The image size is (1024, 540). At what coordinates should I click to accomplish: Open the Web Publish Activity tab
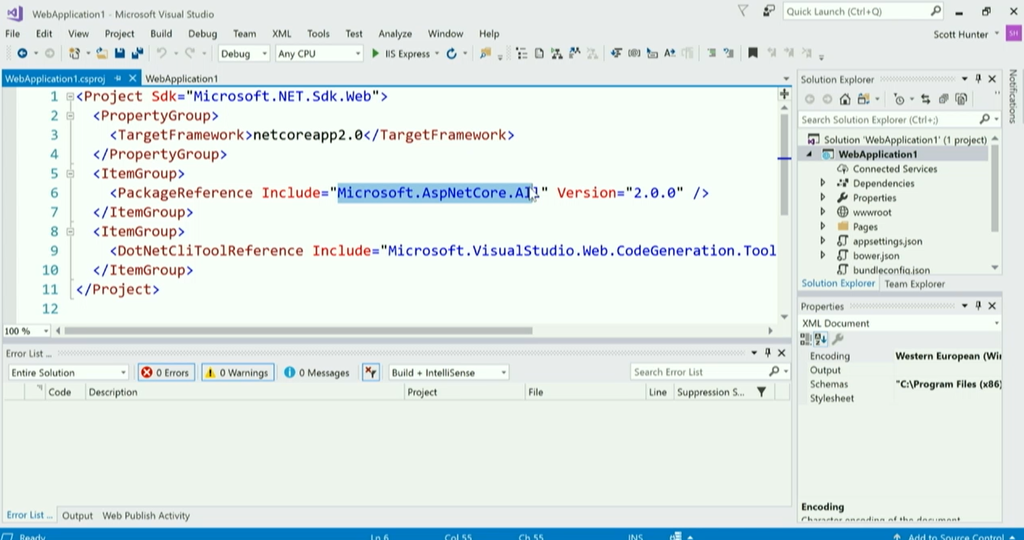(146, 516)
